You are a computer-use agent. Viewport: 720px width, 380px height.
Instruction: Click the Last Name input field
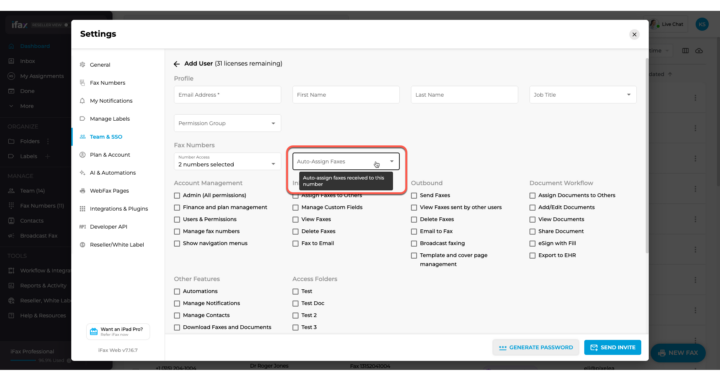click(x=464, y=95)
